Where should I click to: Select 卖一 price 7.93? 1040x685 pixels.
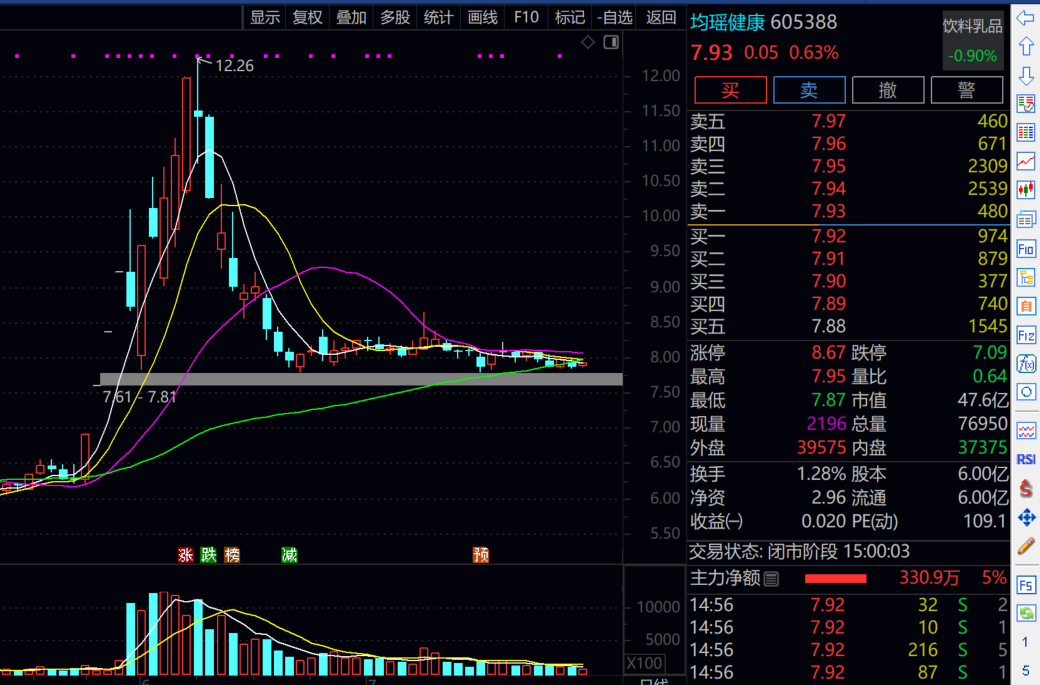point(828,212)
